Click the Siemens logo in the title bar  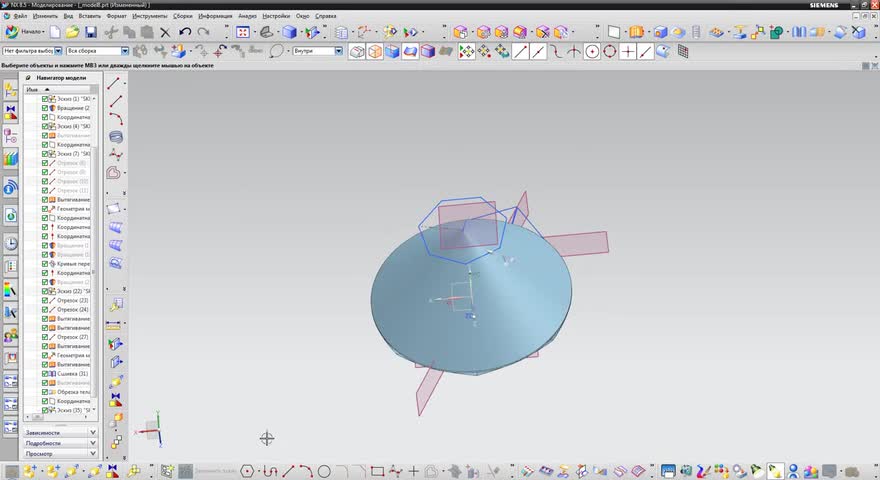pos(824,5)
